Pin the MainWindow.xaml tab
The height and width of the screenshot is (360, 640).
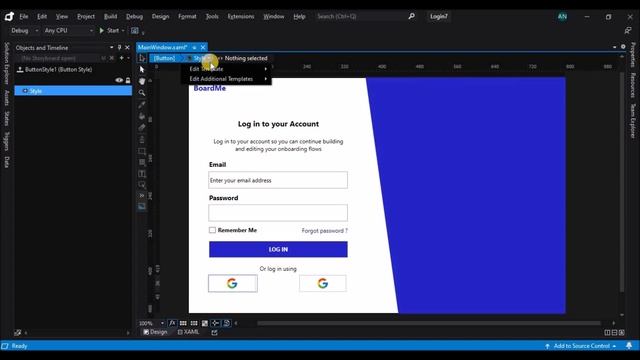(x=194, y=47)
